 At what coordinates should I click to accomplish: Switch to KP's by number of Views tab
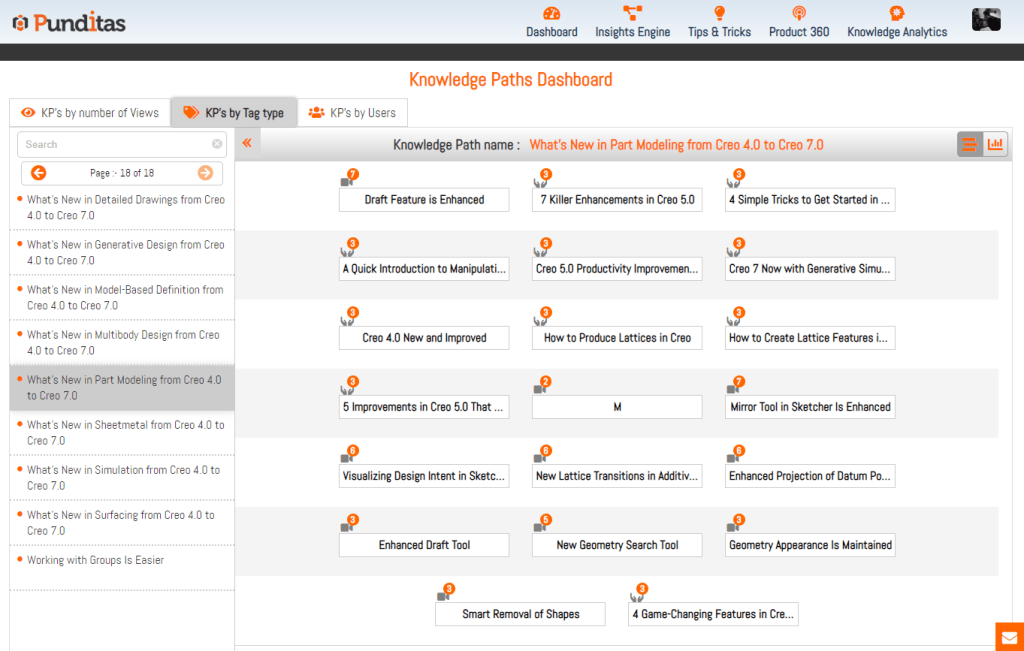click(x=90, y=113)
